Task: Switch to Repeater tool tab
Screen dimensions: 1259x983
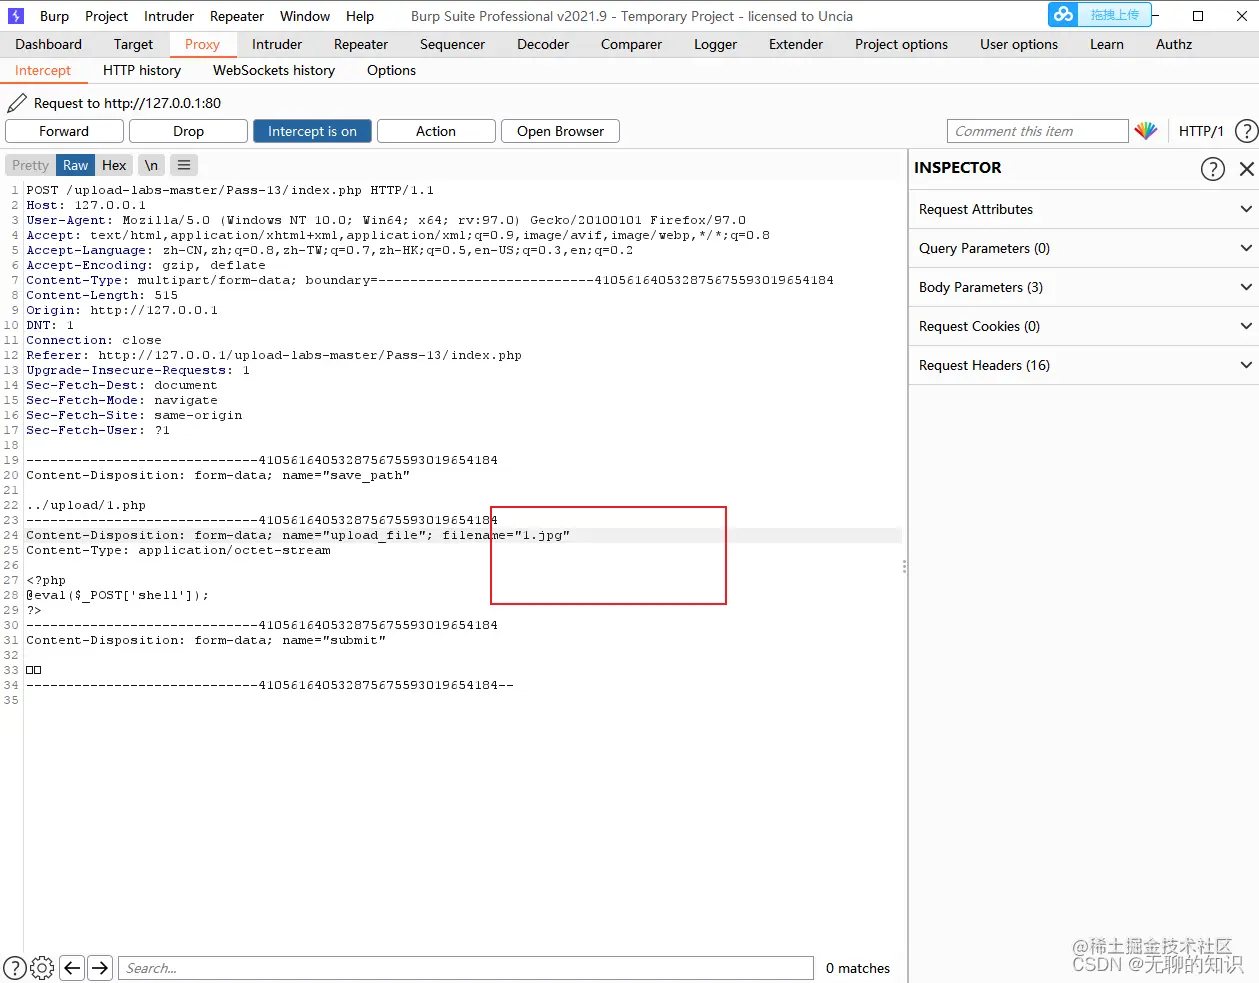Action: click(x=361, y=44)
